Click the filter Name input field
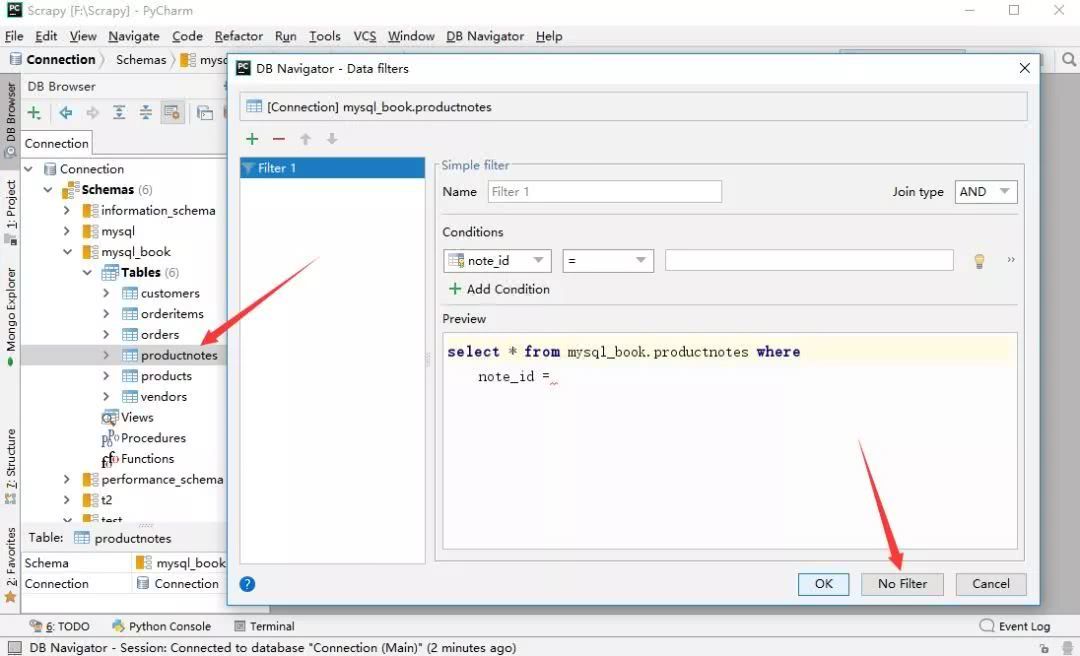 tap(605, 192)
